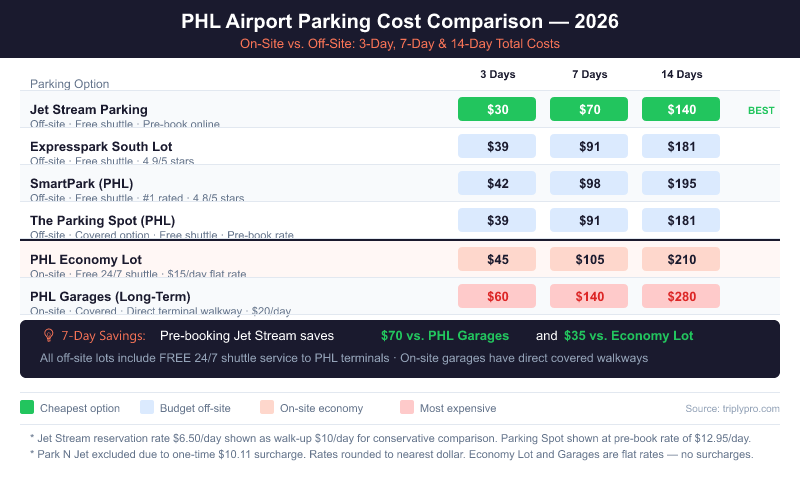Click the blue Budget off-site swatch
Image resolution: width=800 pixels, height=500 pixels.
pos(148,408)
